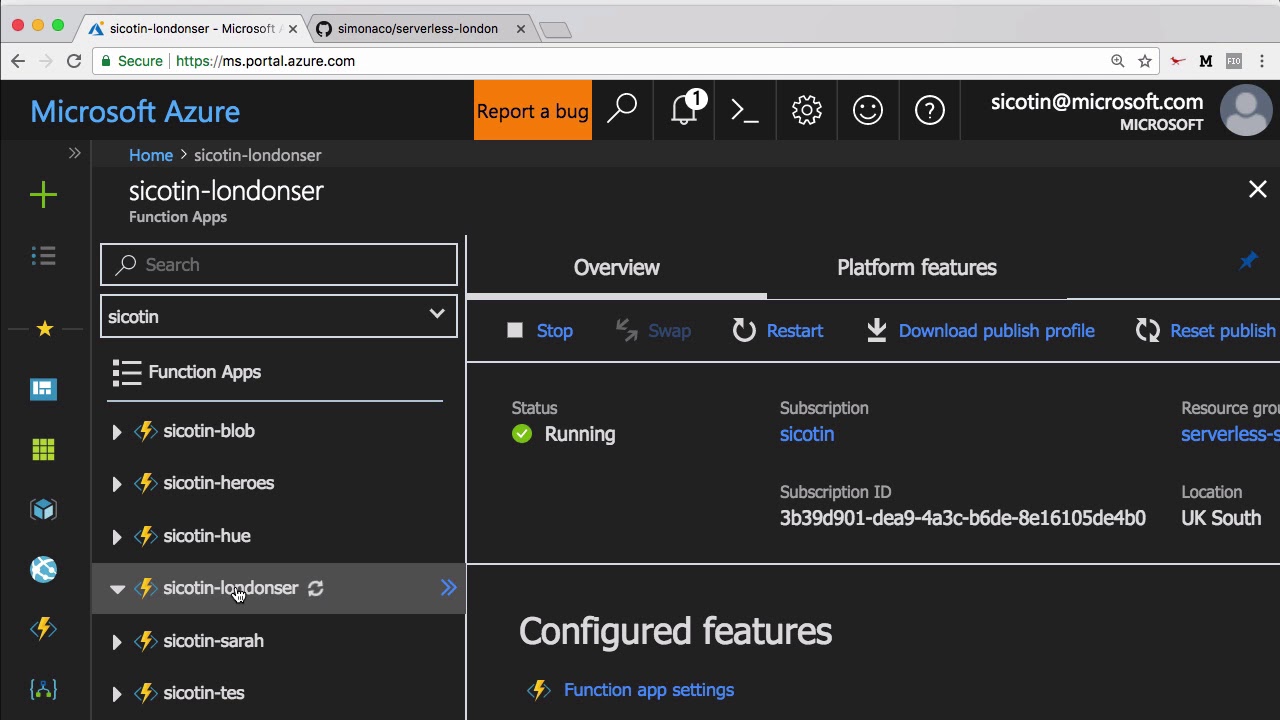Screen dimensions: 1280x720
Task: Click the disabled Swap button
Action: point(653,331)
